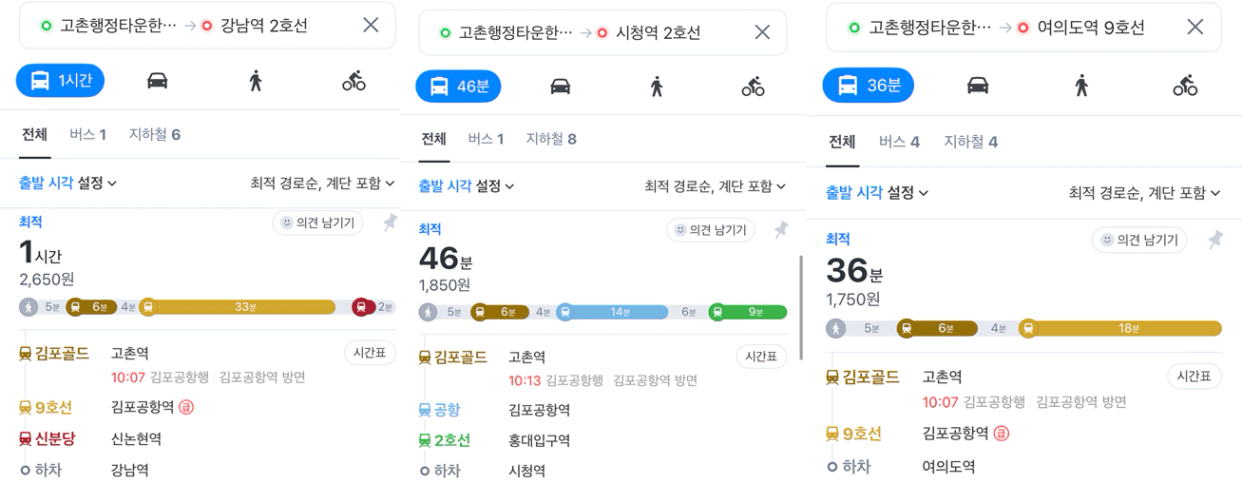Expand 출발 시각 설정 in Gangnam panel
The image size is (1242, 484).
click(68, 183)
